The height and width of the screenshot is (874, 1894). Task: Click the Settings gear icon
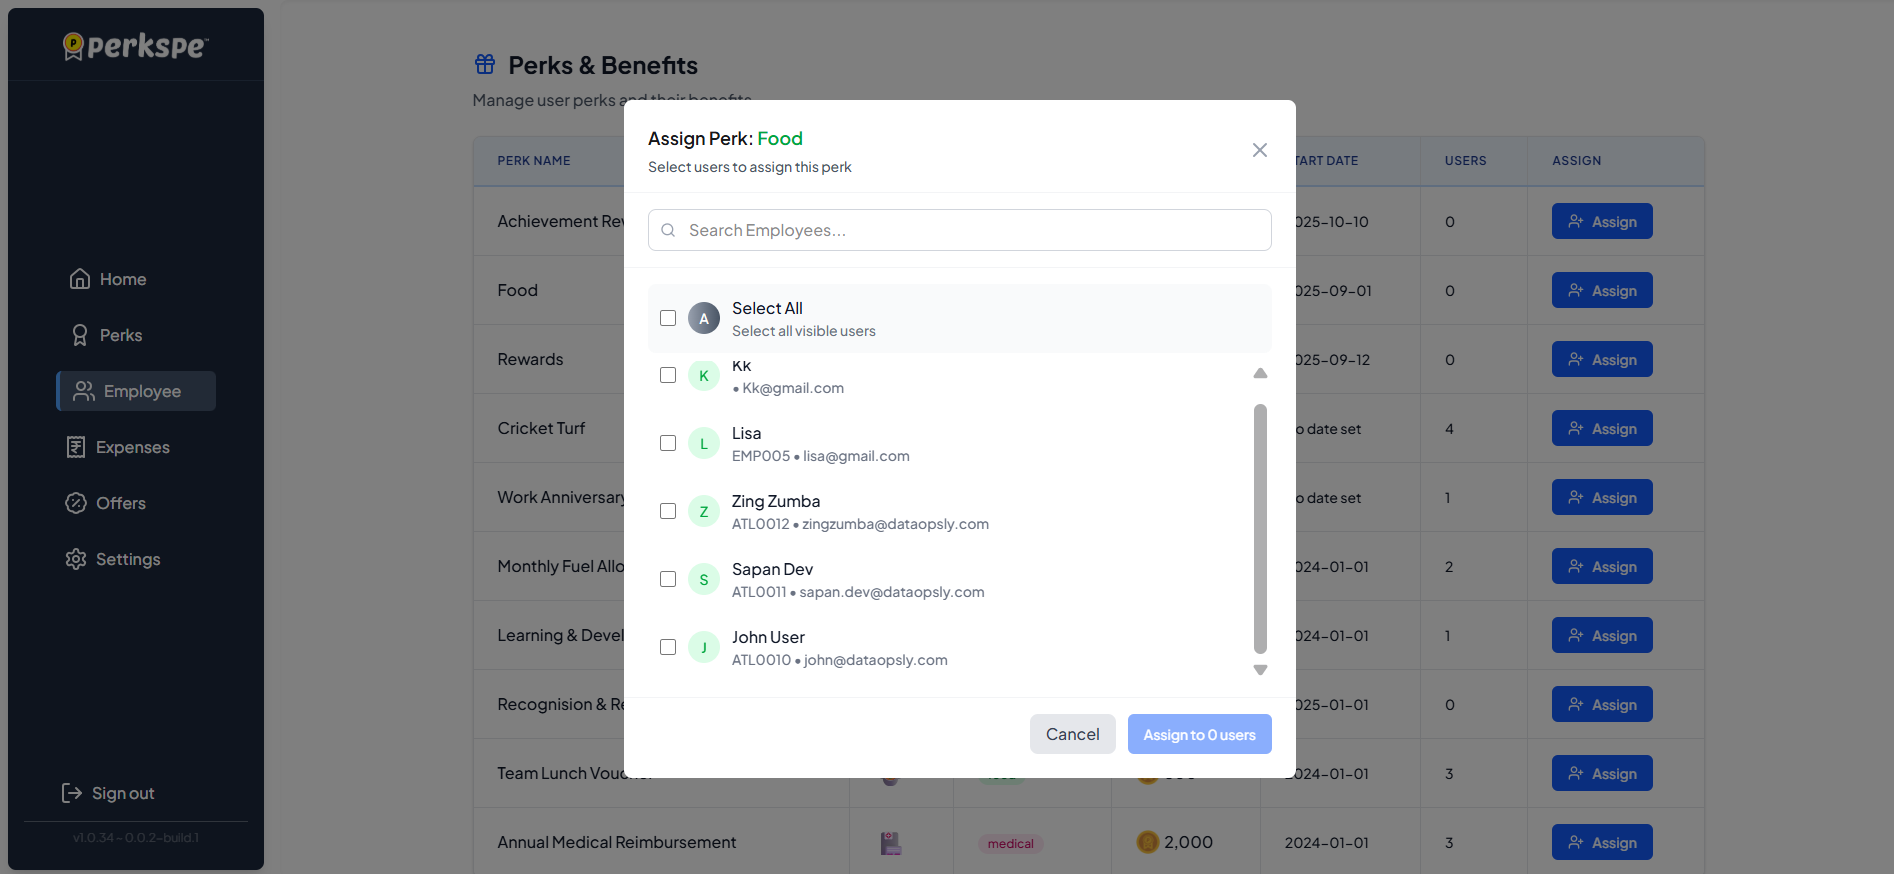pos(76,559)
